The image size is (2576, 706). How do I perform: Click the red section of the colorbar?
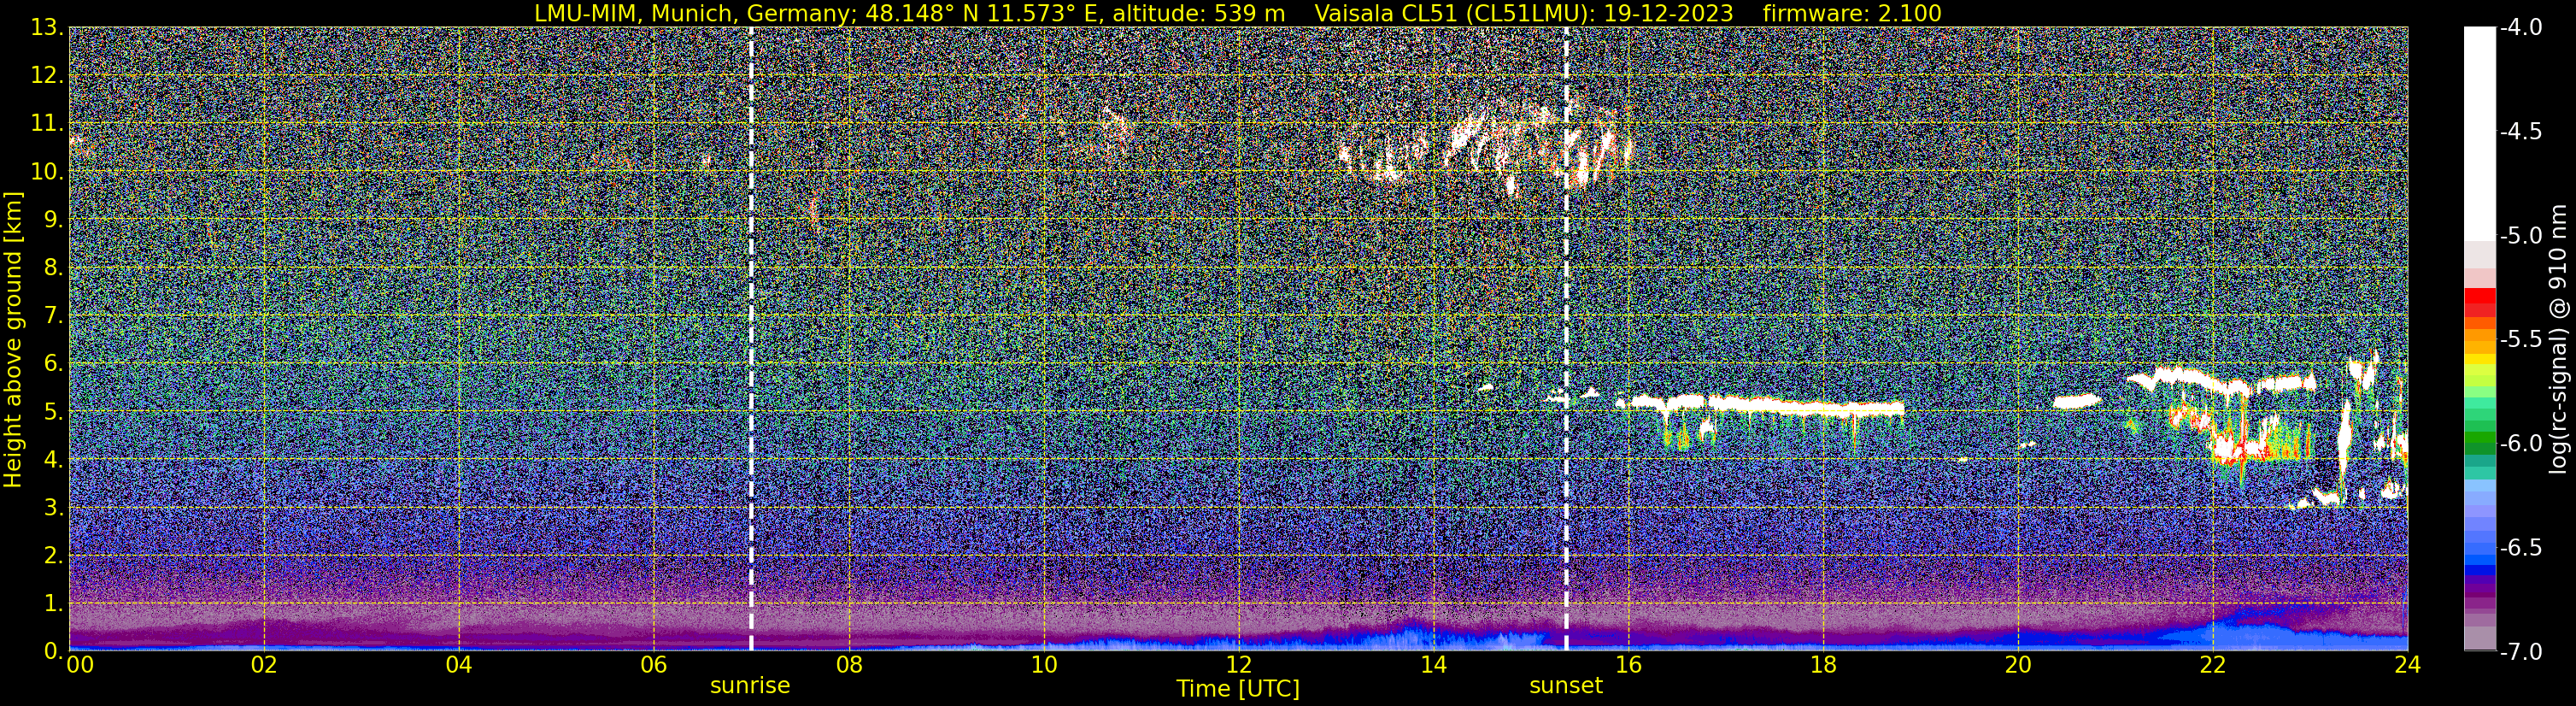coord(2480,303)
